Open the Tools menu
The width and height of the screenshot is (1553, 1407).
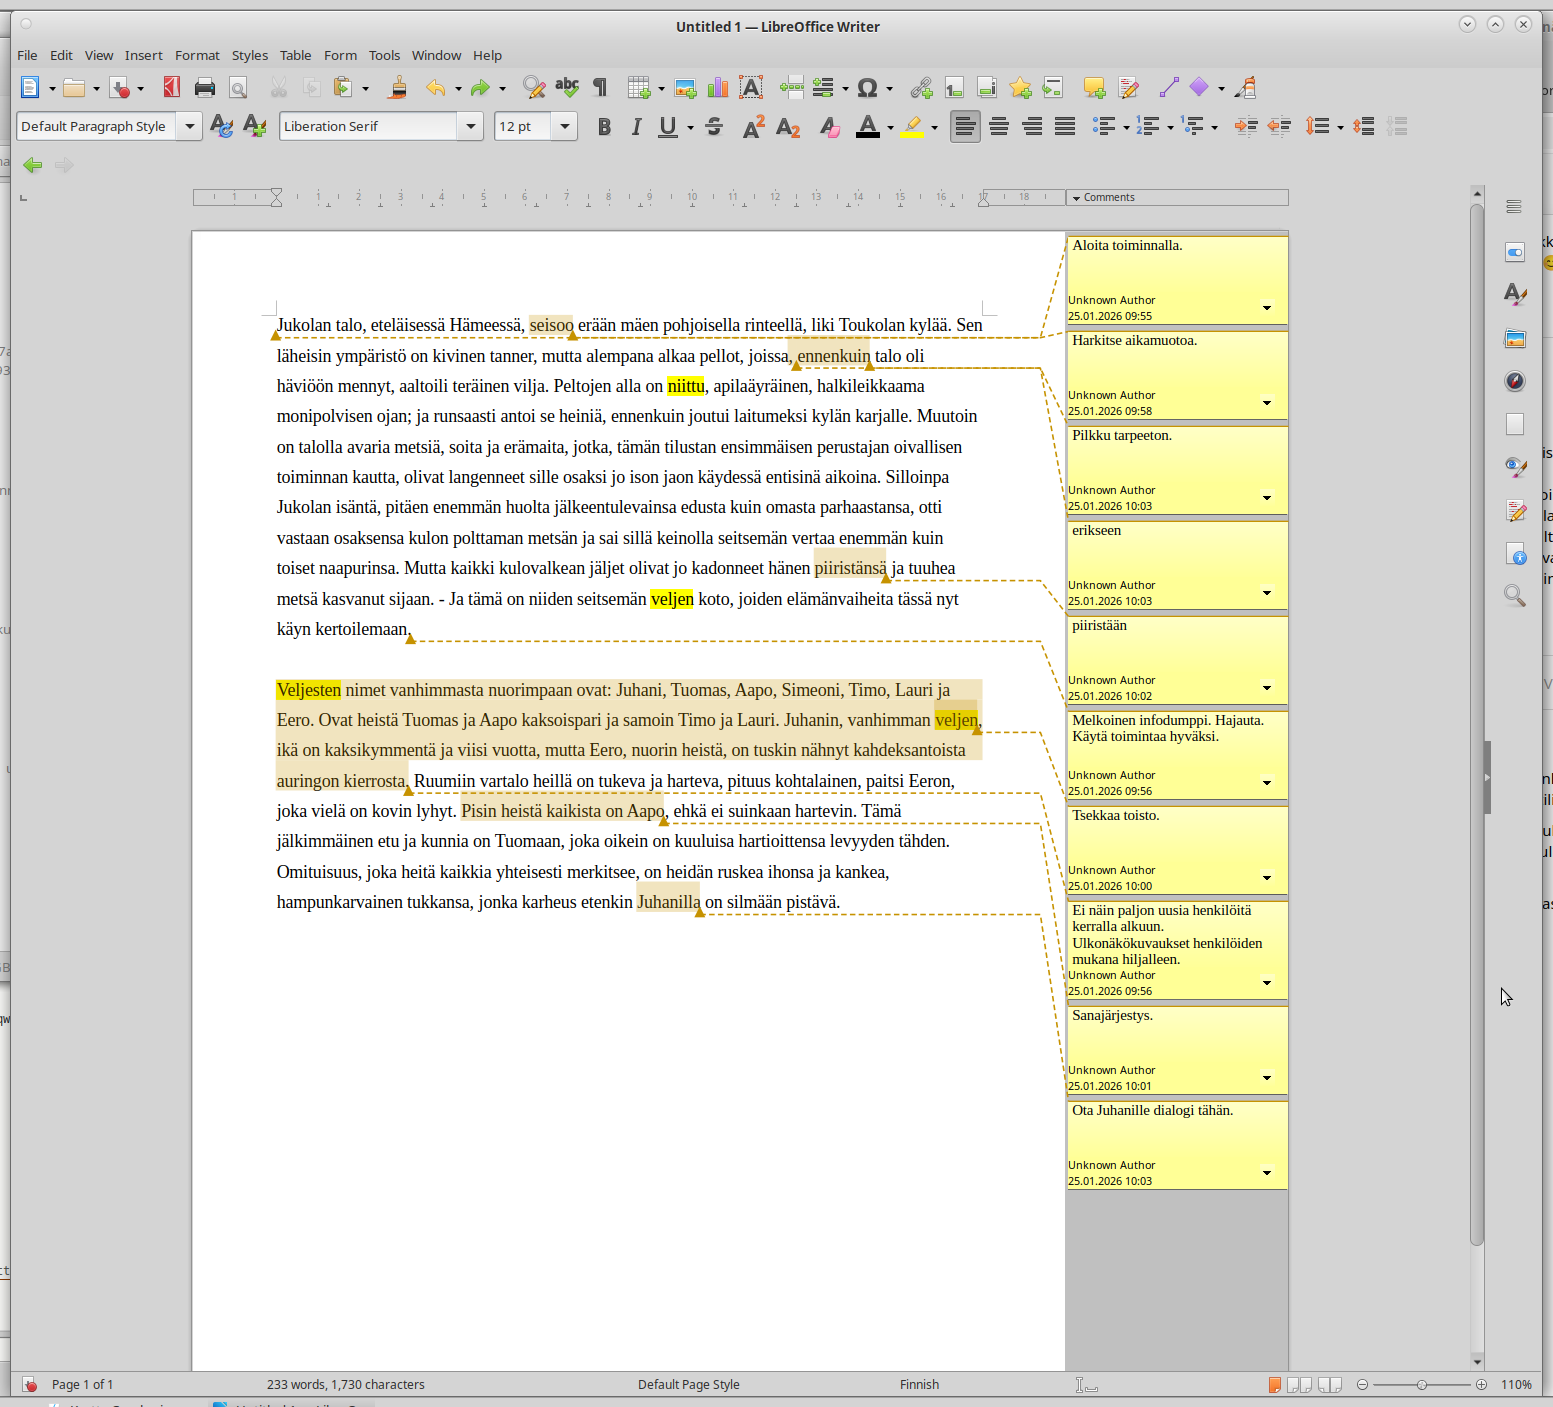point(384,55)
